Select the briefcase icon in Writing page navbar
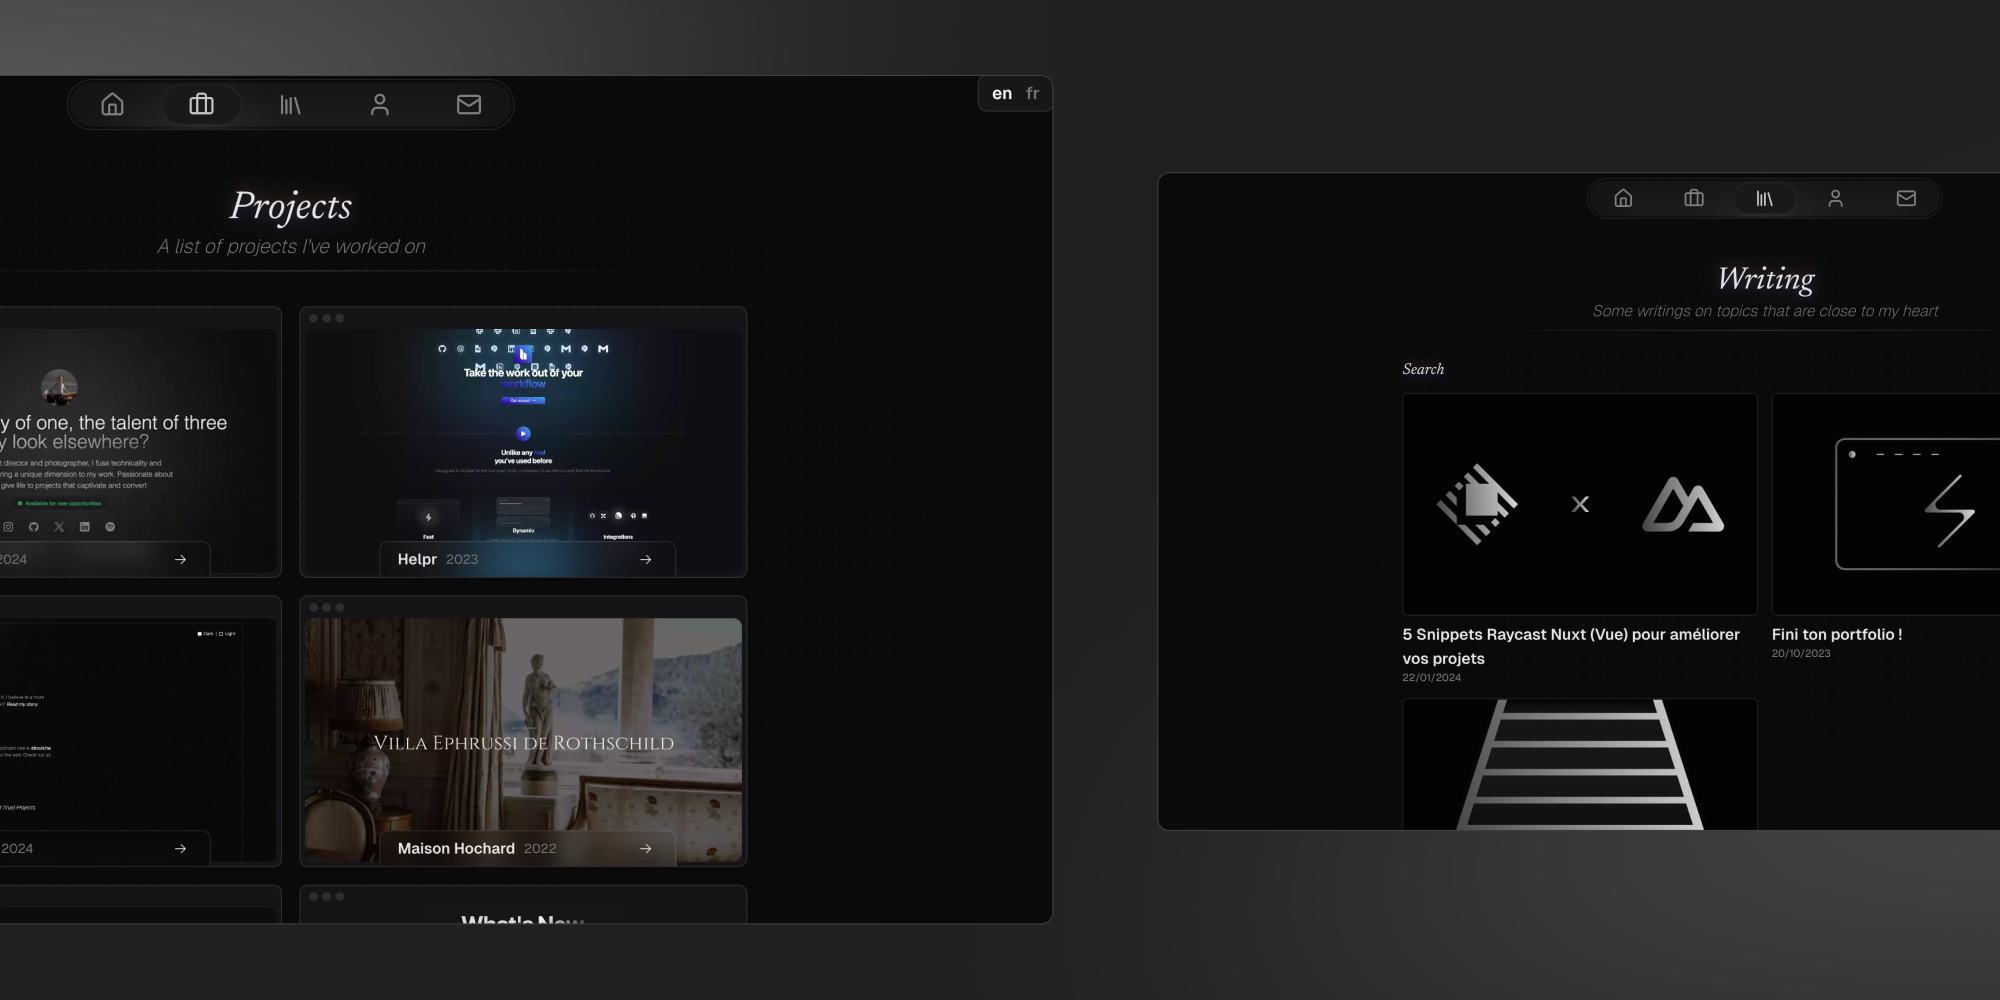 (x=1694, y=198)
